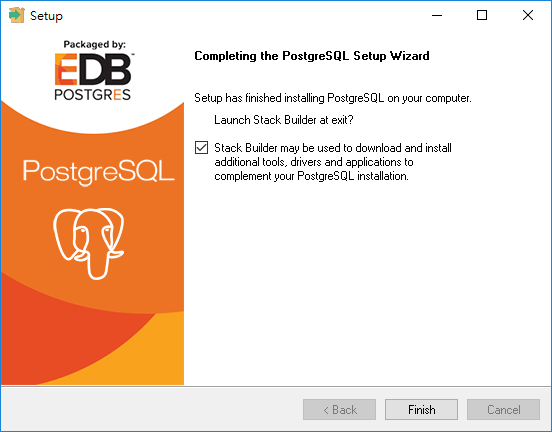Uncheck the Stack Builder launch checkbox
The height and width of the screenshot is (432, 552).
pyautogui.click(x=201, y=148)
